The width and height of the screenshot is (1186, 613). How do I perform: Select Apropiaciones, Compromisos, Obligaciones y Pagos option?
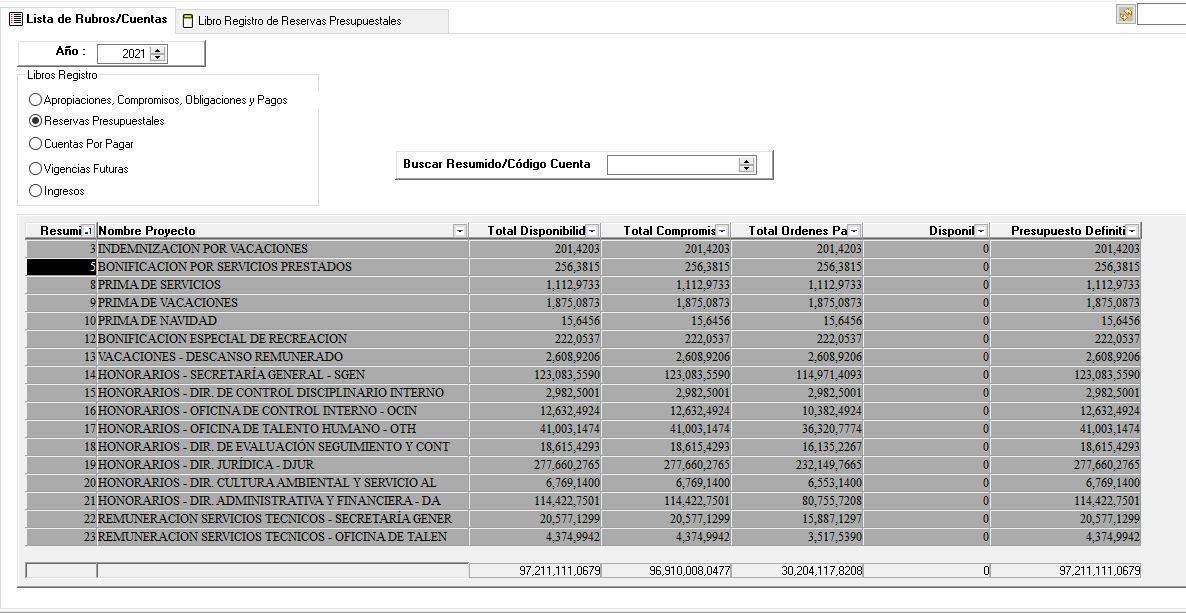[x=36, y=100]
